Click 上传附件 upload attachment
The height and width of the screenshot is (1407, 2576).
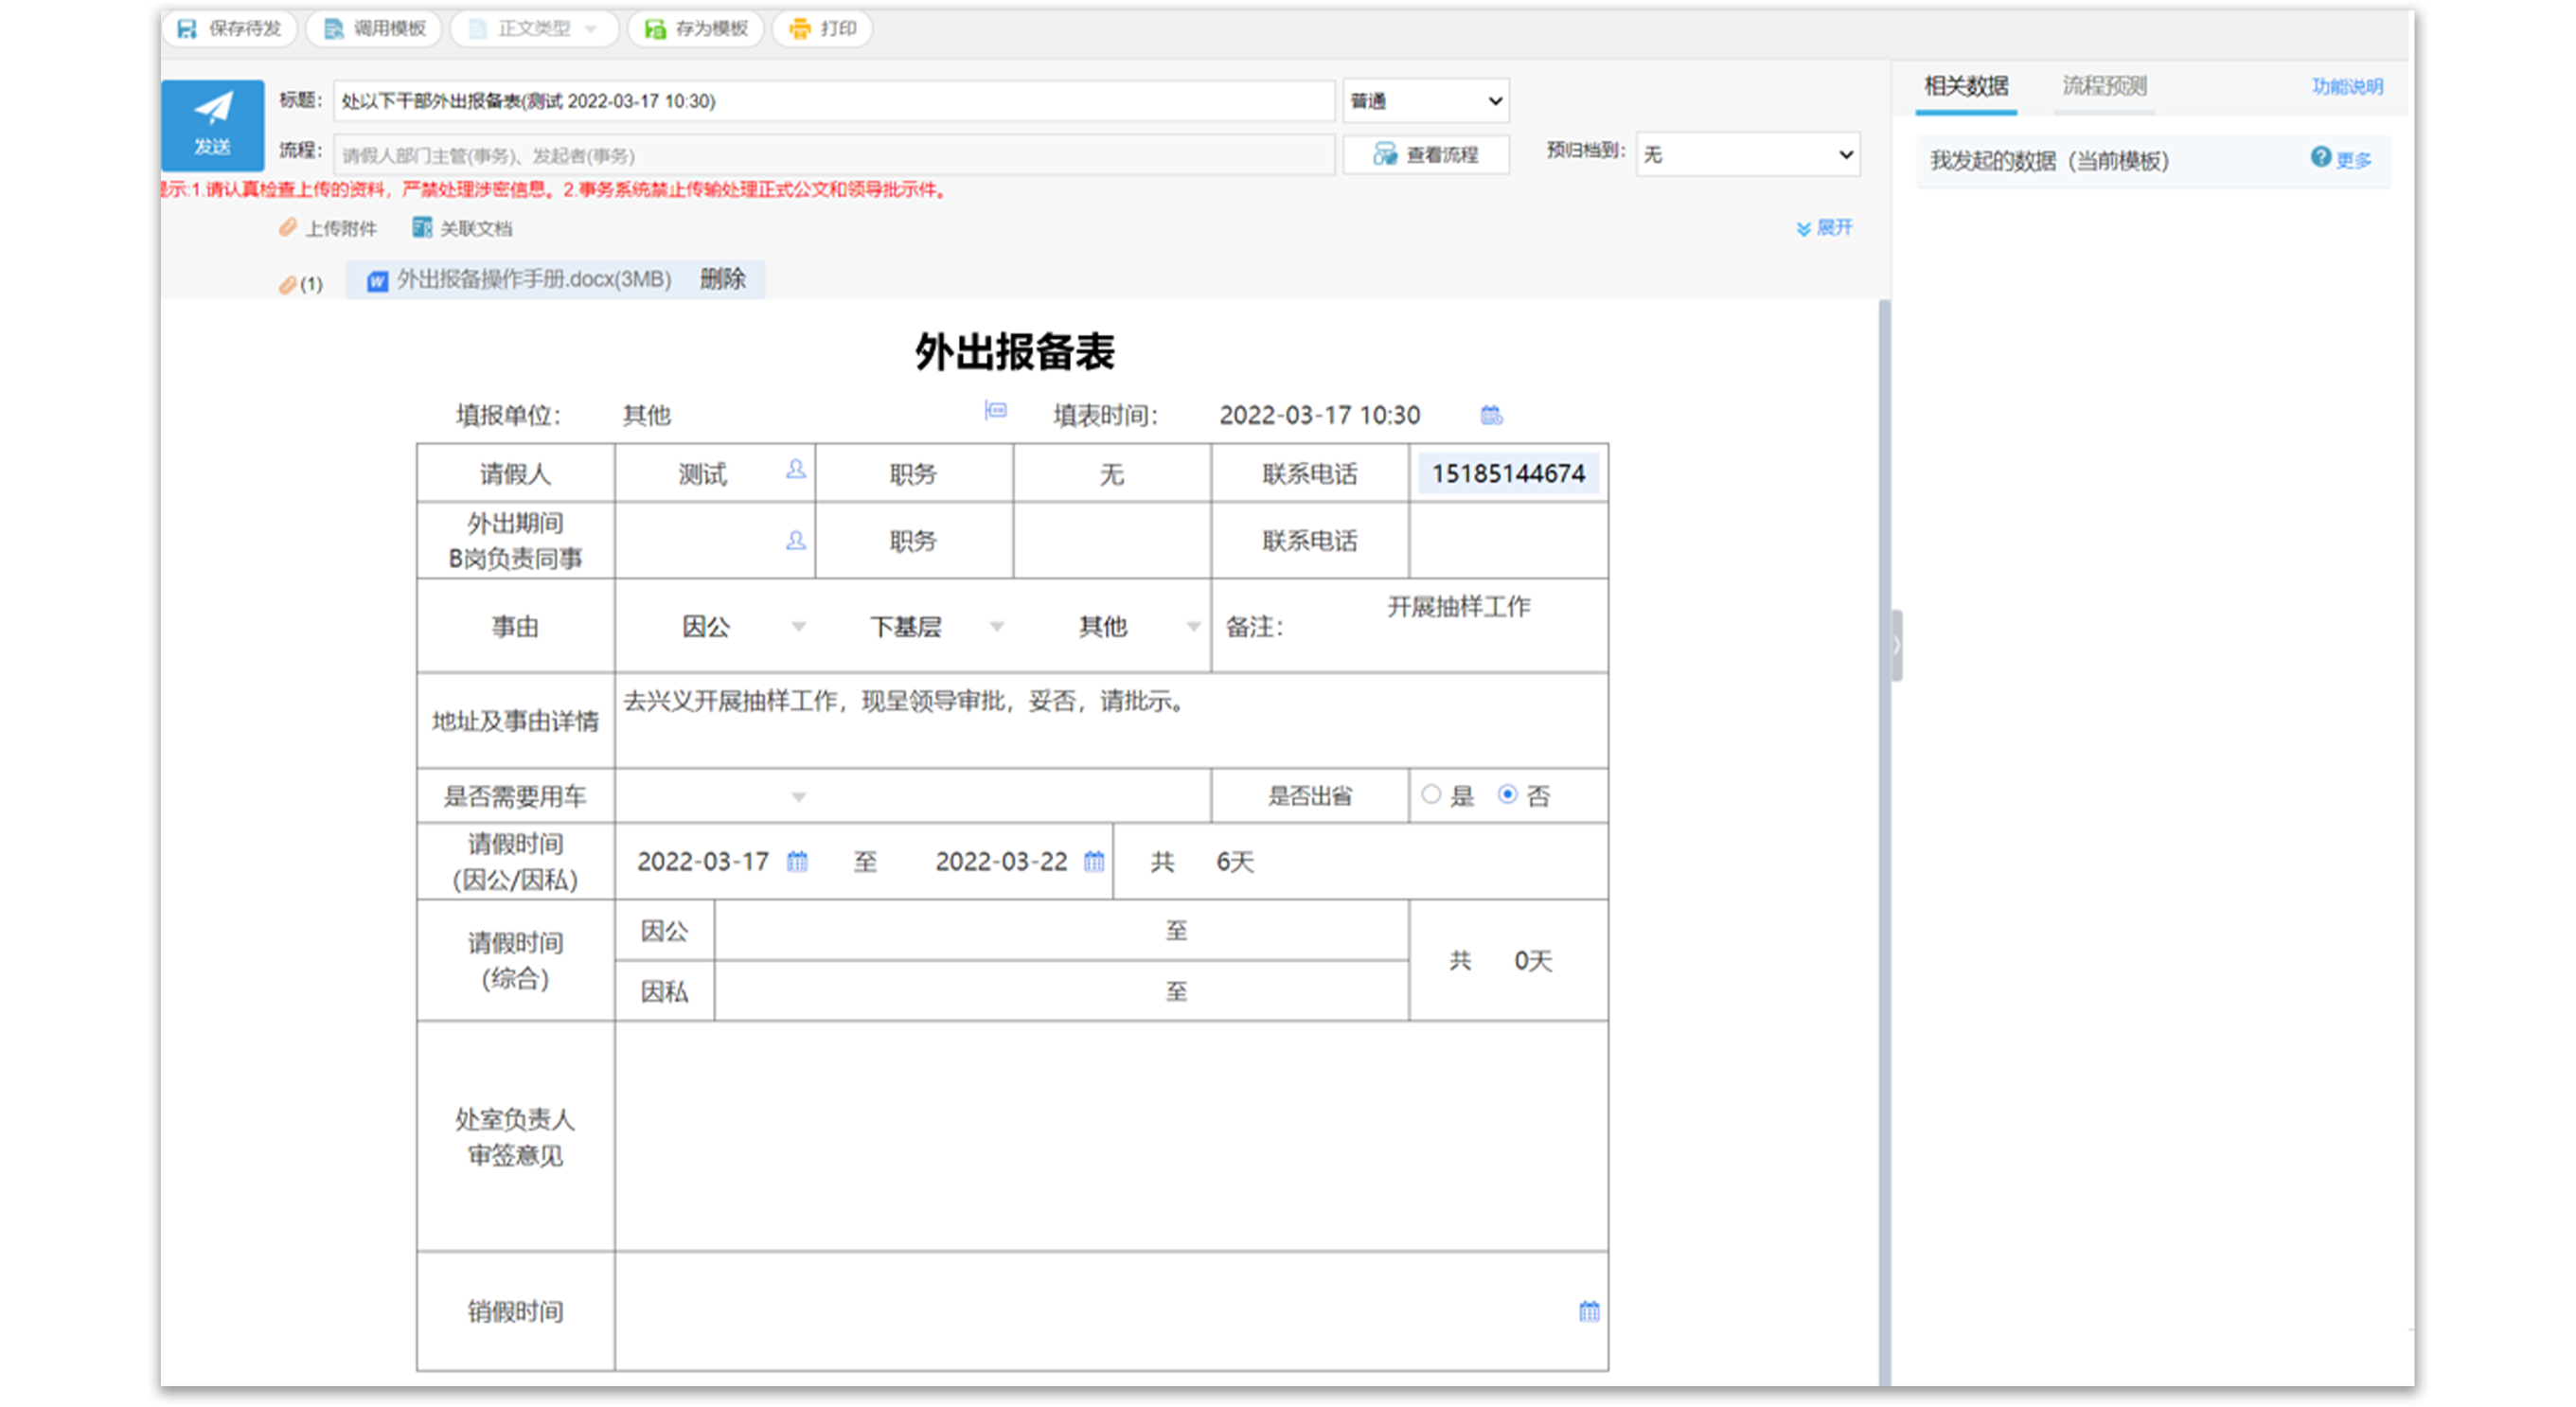[328, 228]
